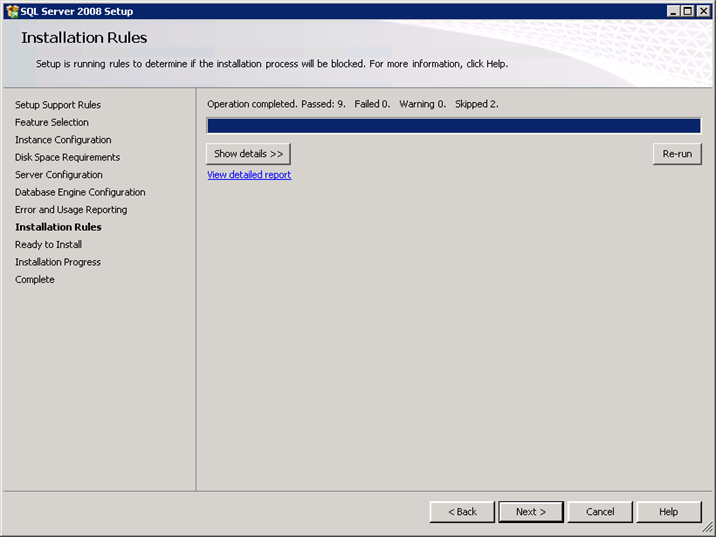Maximize the SQL Server Setup window

[x=687, y=11]
